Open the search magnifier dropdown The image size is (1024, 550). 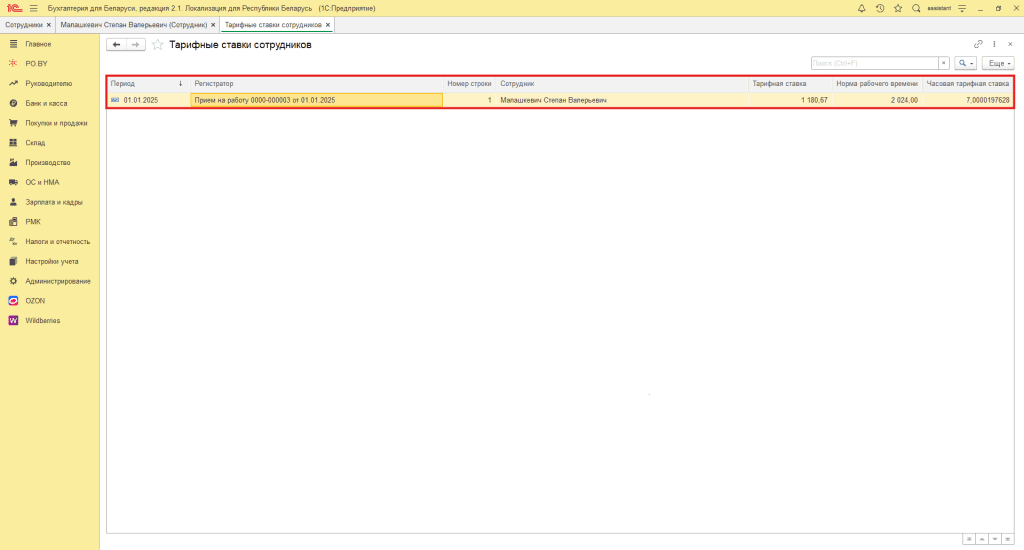tap(966, 63)
